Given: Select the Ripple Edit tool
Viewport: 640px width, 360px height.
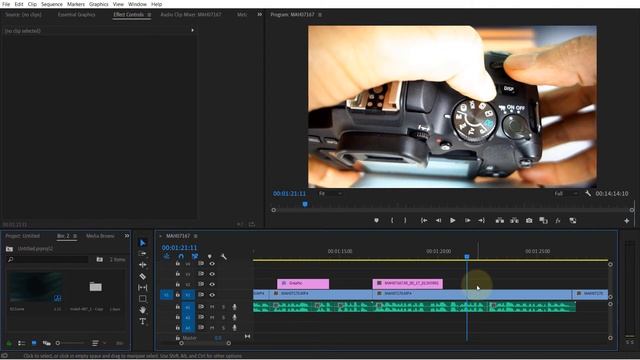Looking at the screenshot, I should point(142,265).
